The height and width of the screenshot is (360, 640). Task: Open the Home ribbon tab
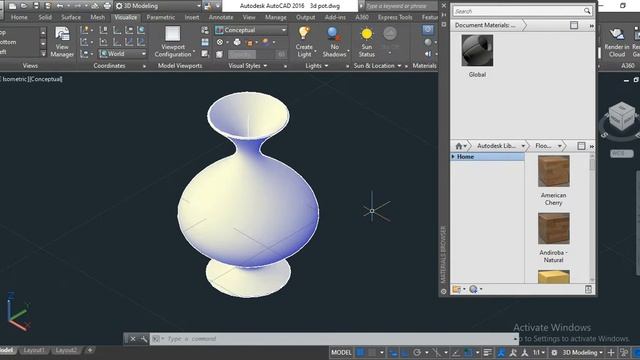click(x=19, y=17)
